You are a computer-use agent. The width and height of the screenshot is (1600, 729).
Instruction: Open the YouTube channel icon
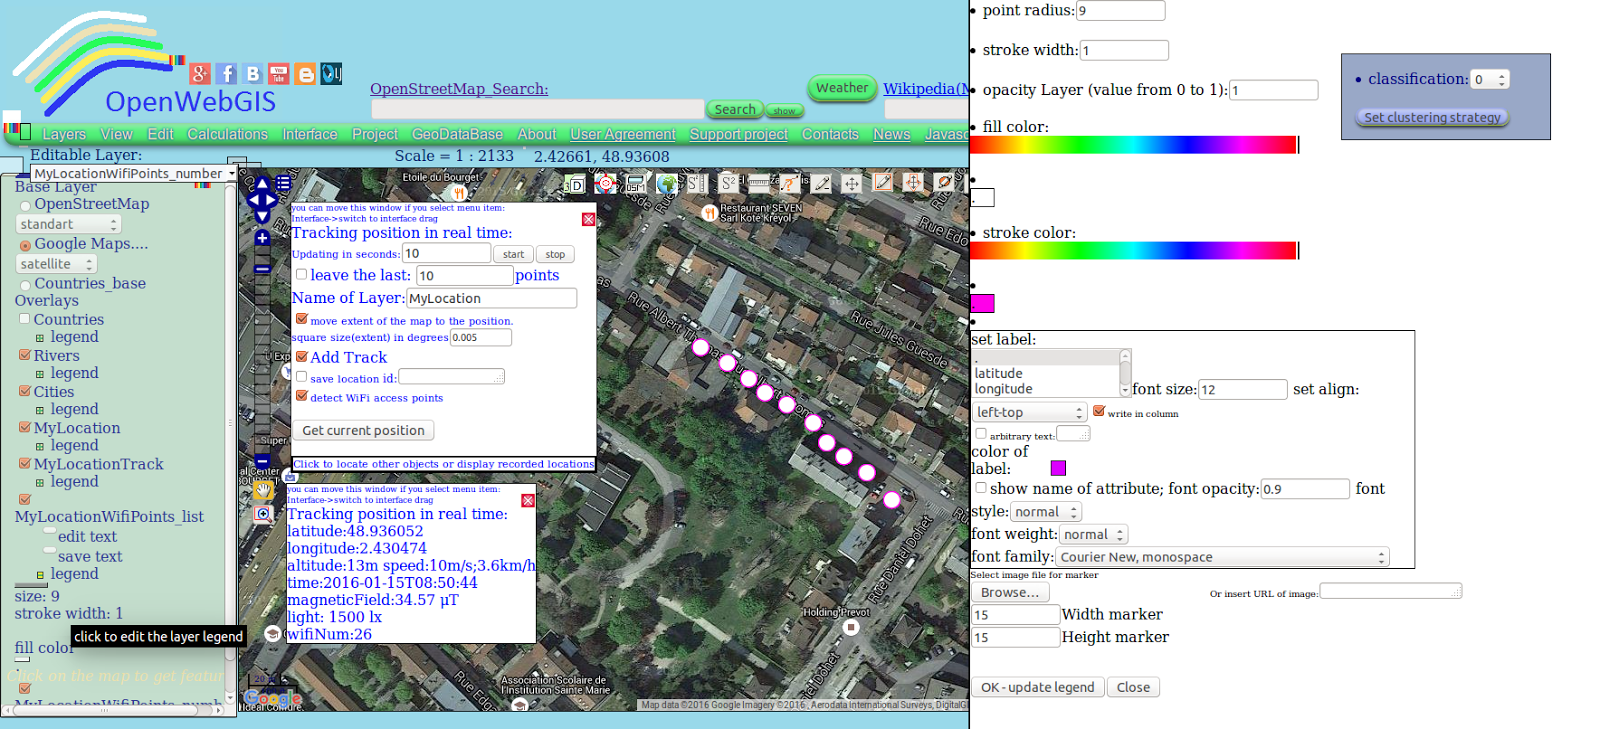click(x=279, y=73)
